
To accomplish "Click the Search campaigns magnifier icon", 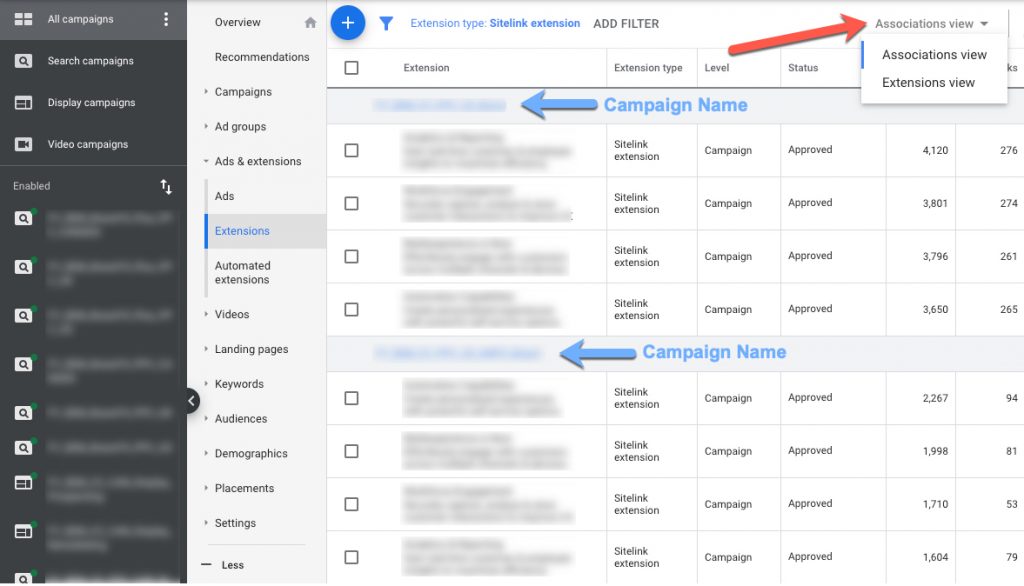I will coord(23,61).
